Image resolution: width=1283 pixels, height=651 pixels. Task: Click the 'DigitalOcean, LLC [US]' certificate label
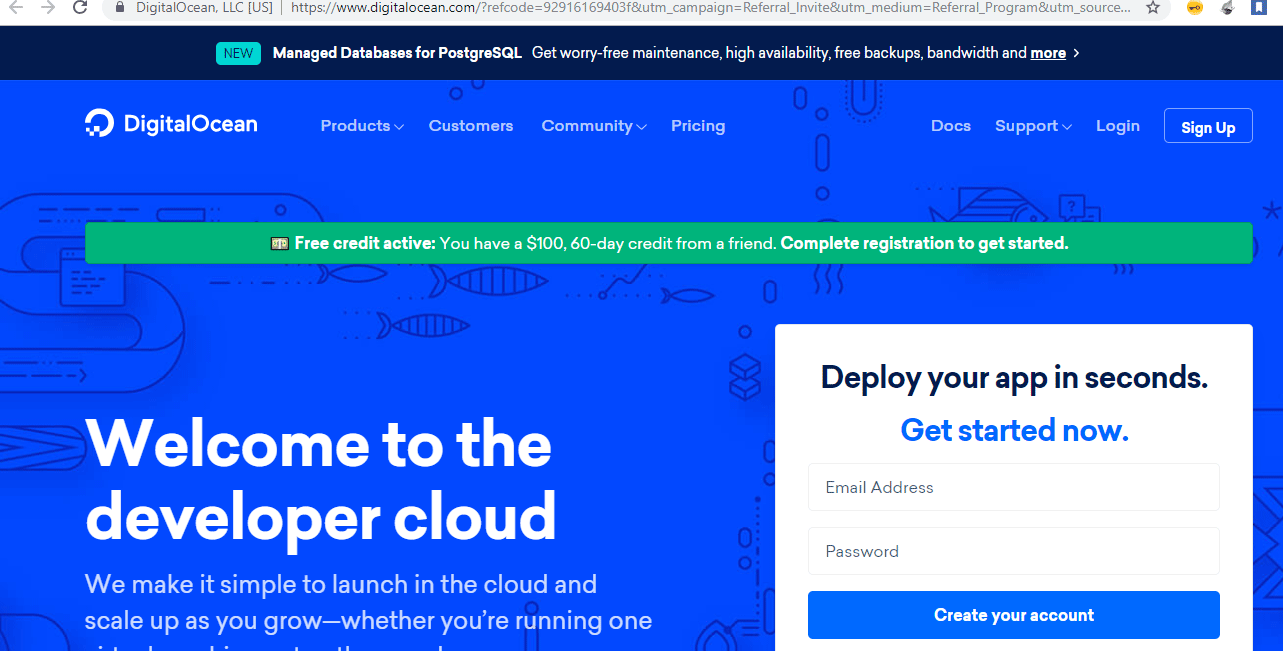point(204,7)
